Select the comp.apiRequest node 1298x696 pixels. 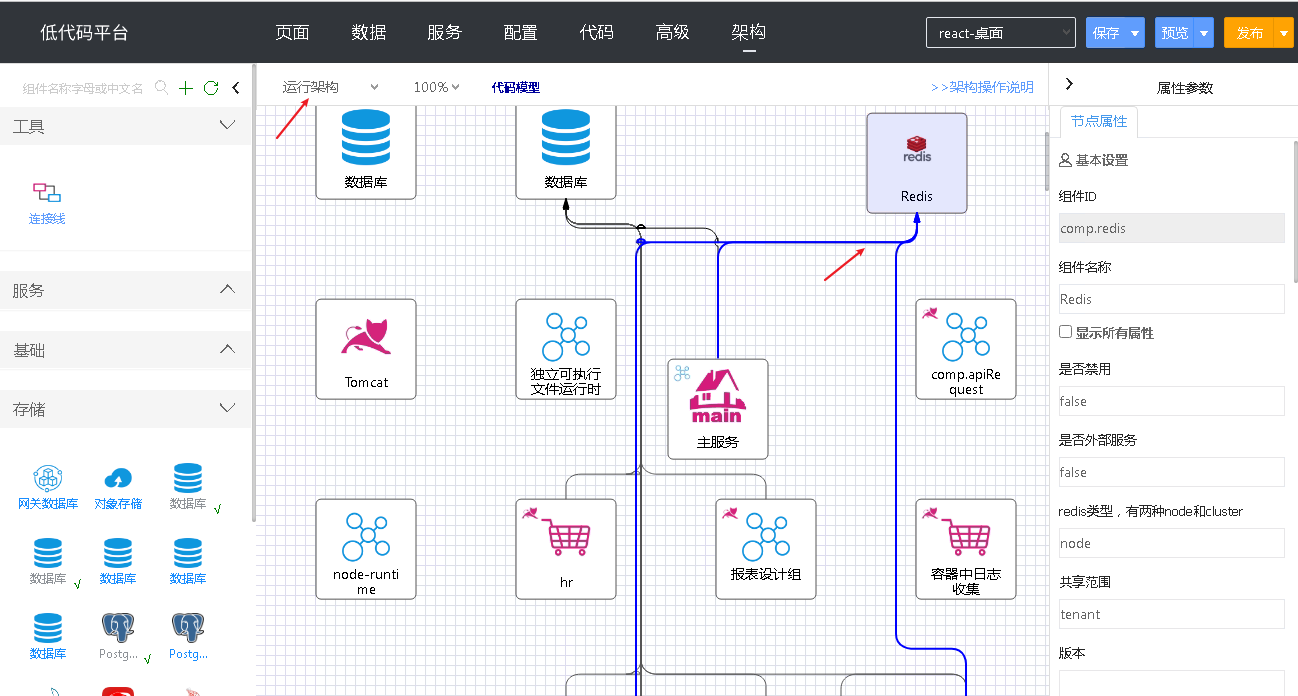(966, 349)
